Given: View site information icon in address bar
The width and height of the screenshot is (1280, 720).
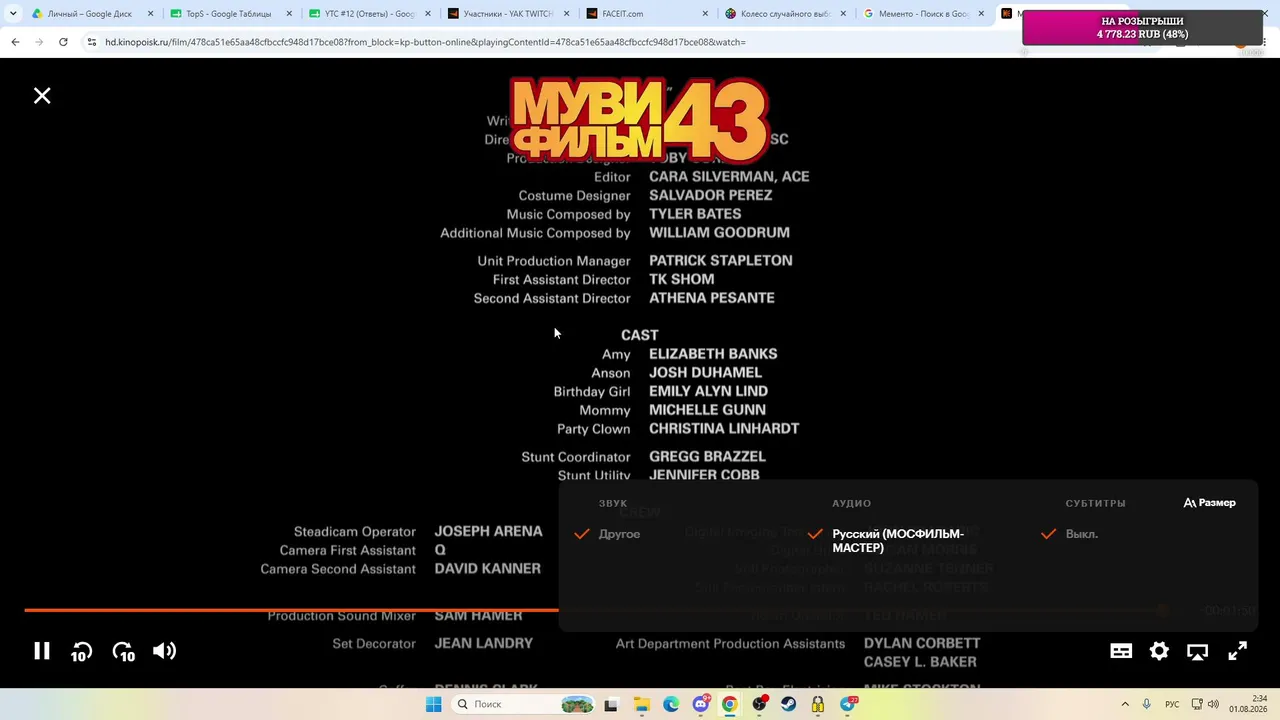Looking at the screenshot, I should (x=92, y=42).
